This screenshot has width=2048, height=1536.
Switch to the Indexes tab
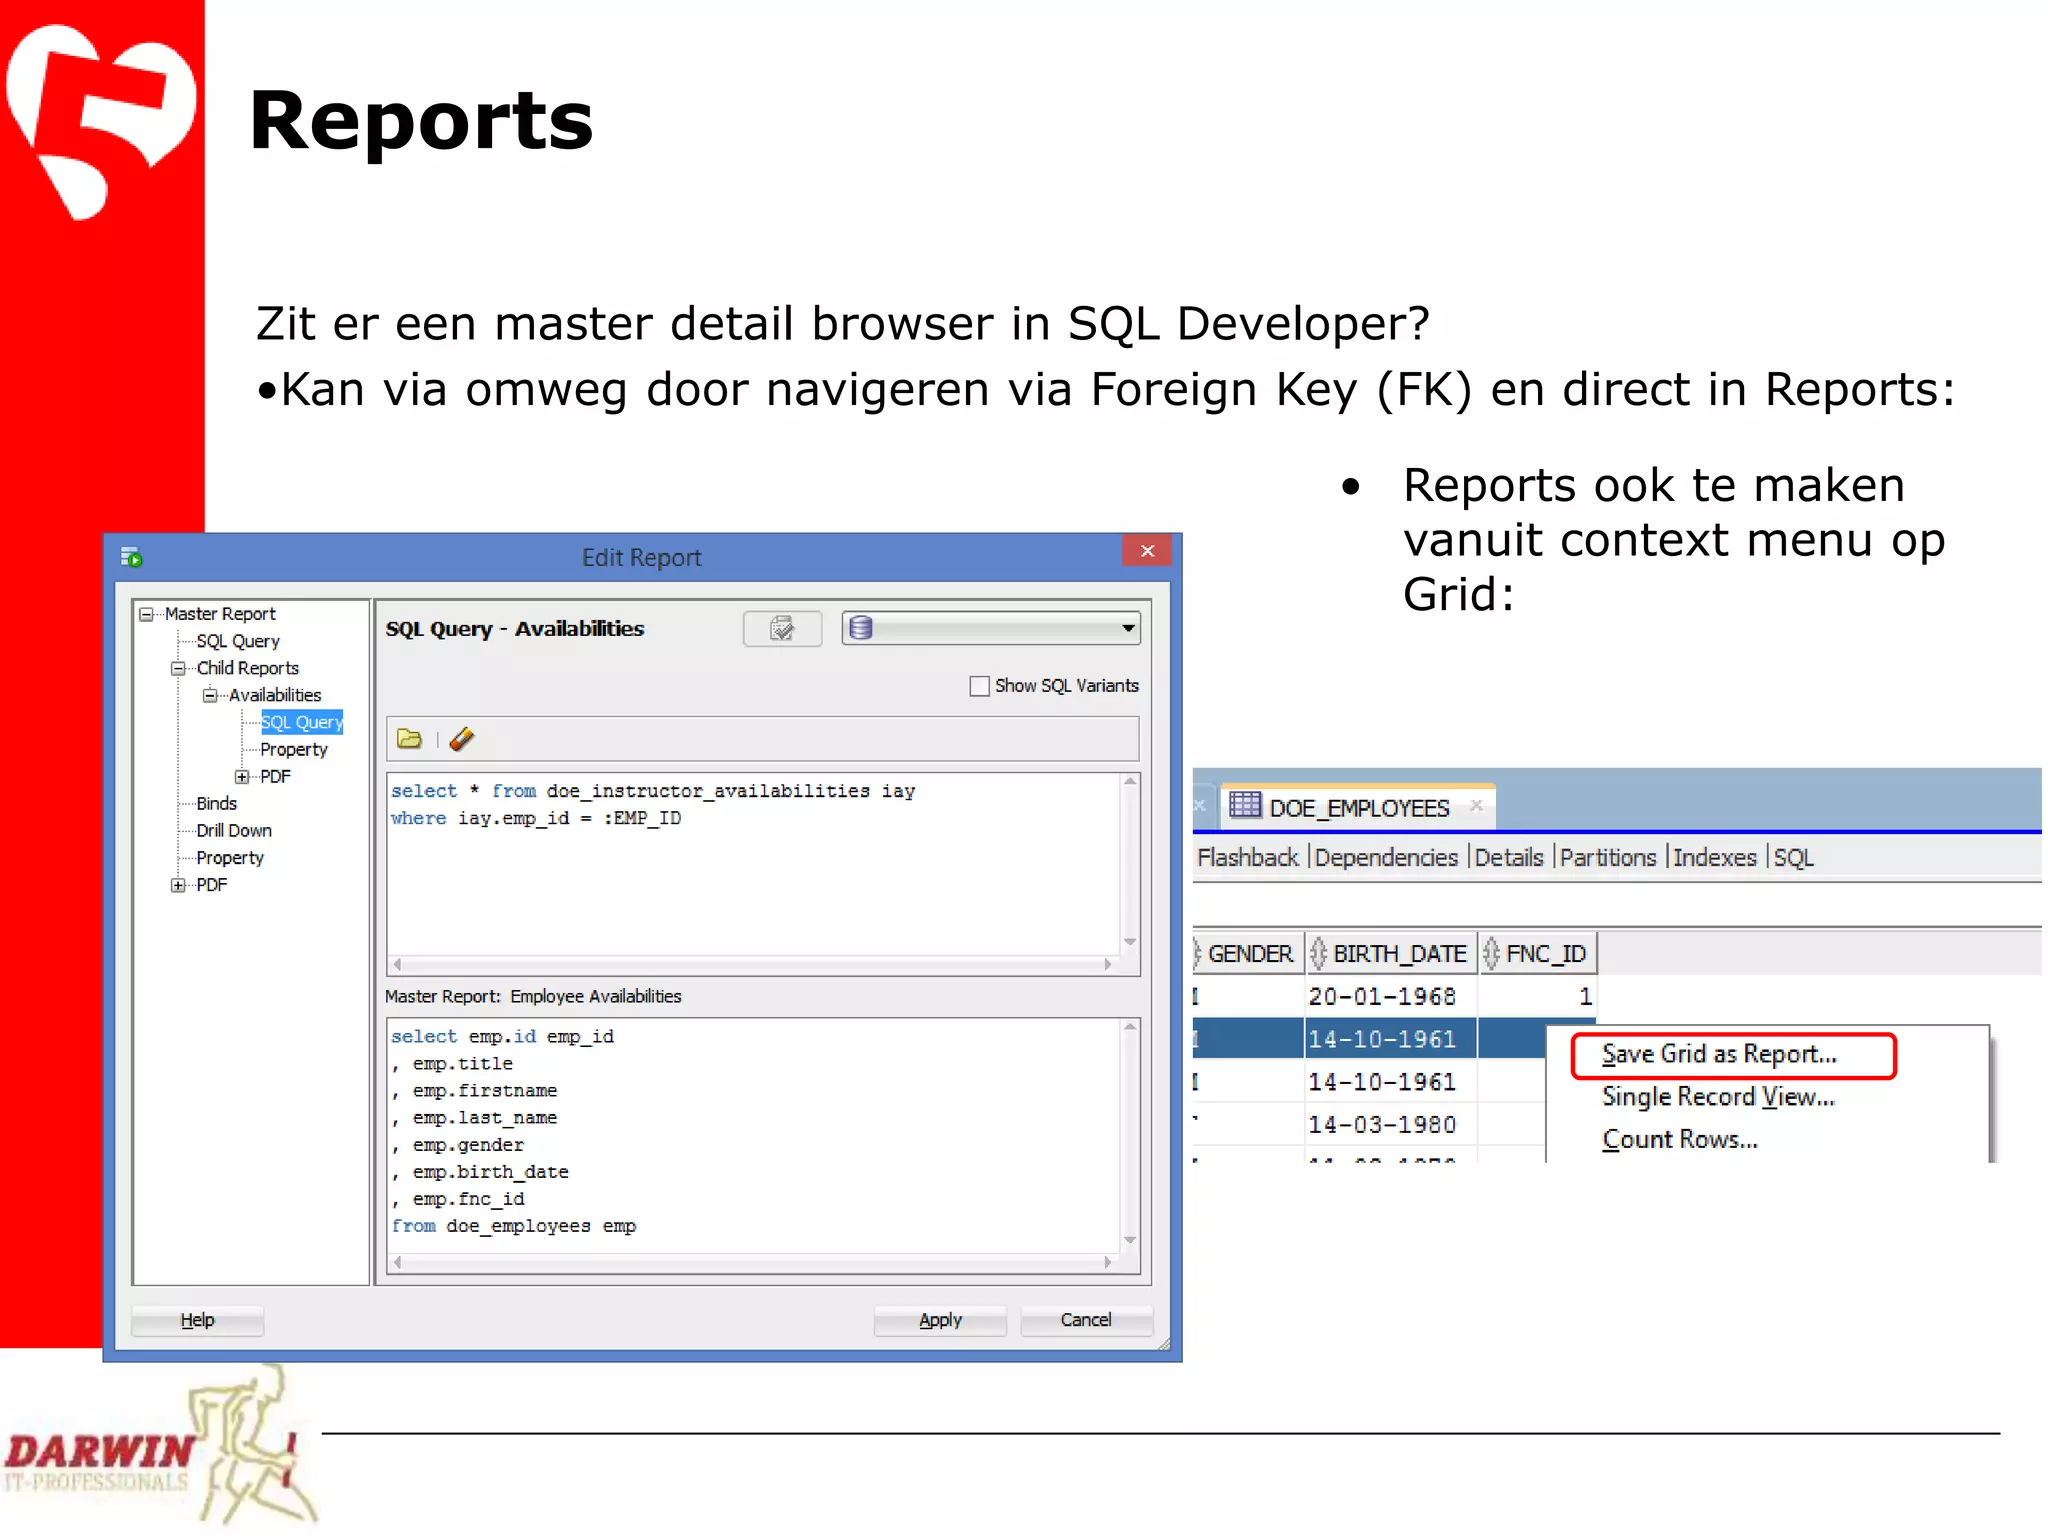click(1715, 858)
